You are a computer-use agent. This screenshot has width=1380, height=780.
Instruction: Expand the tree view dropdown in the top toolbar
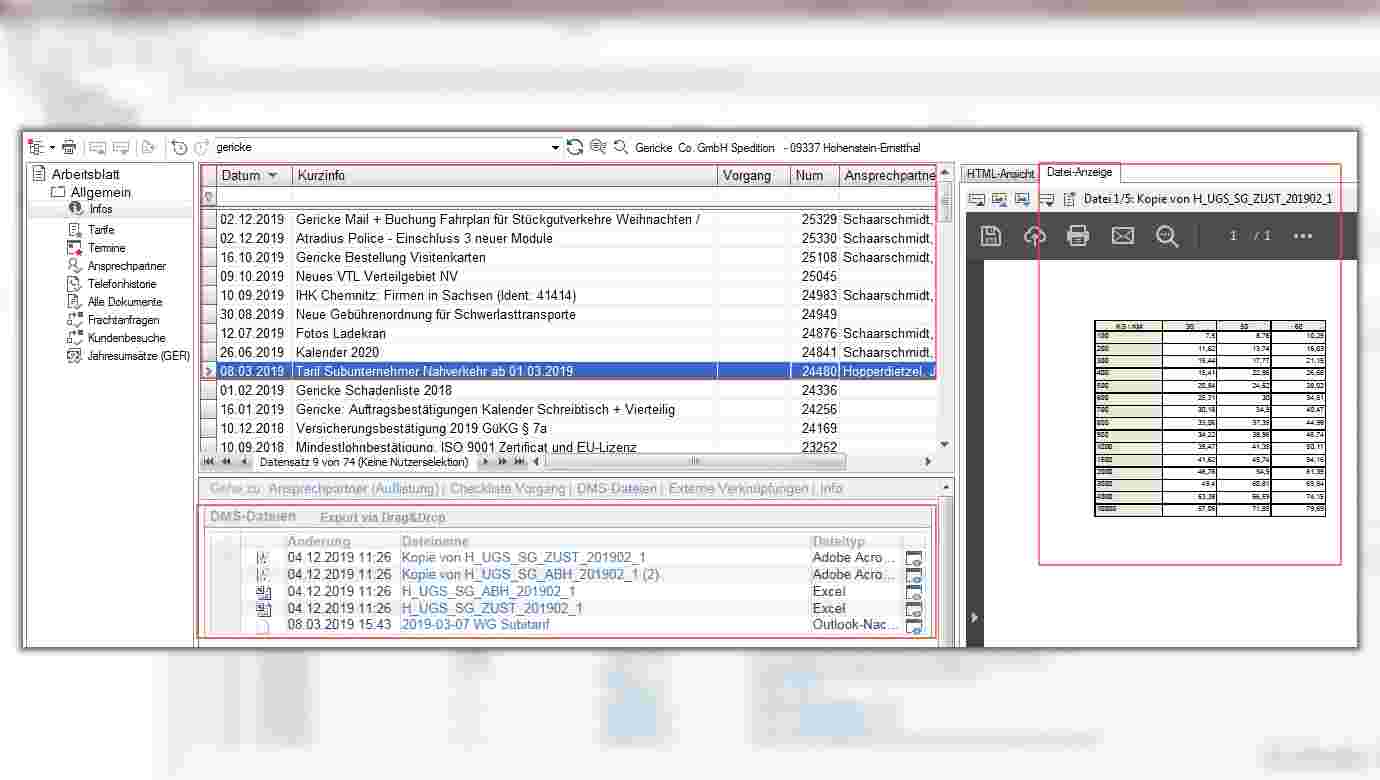tap(52, 148)
